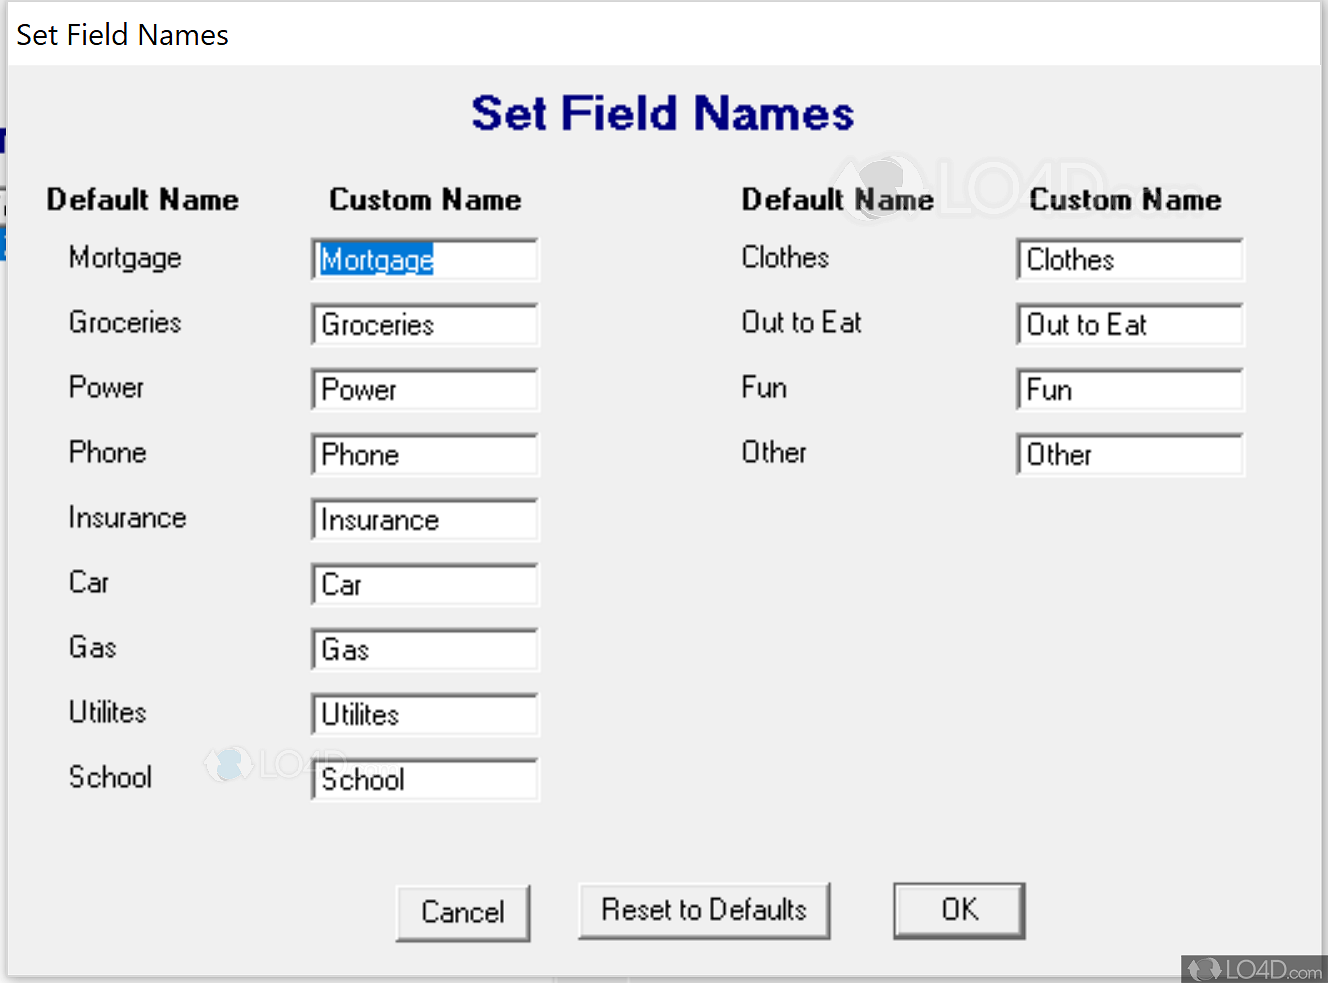Click the School custom name input

(x=425, y=780)
